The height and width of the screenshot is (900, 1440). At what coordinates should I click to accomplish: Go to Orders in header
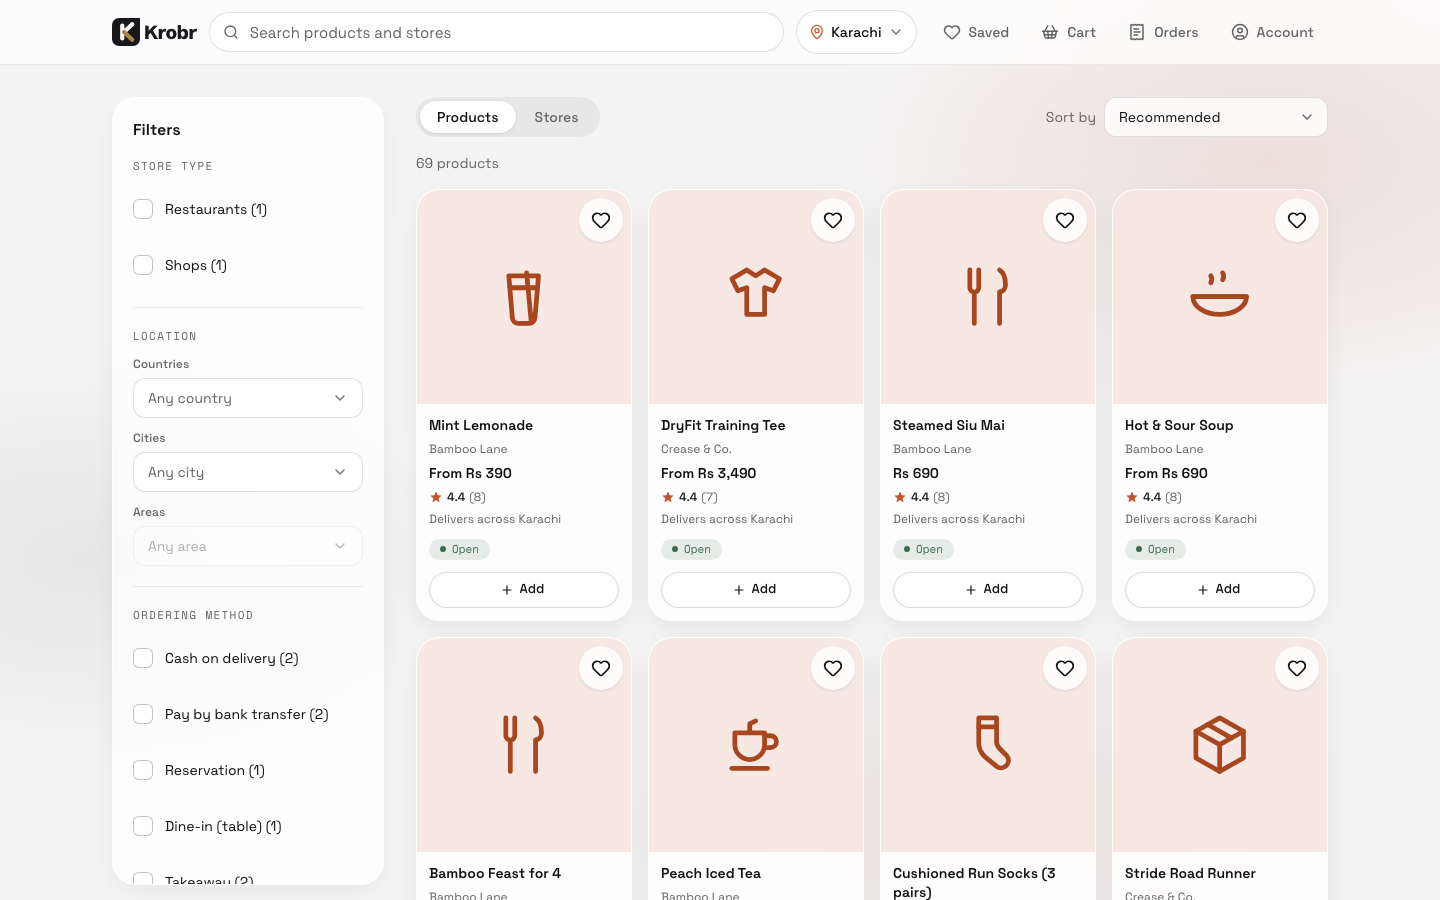pyautogui.click(x=1163, y=32)
